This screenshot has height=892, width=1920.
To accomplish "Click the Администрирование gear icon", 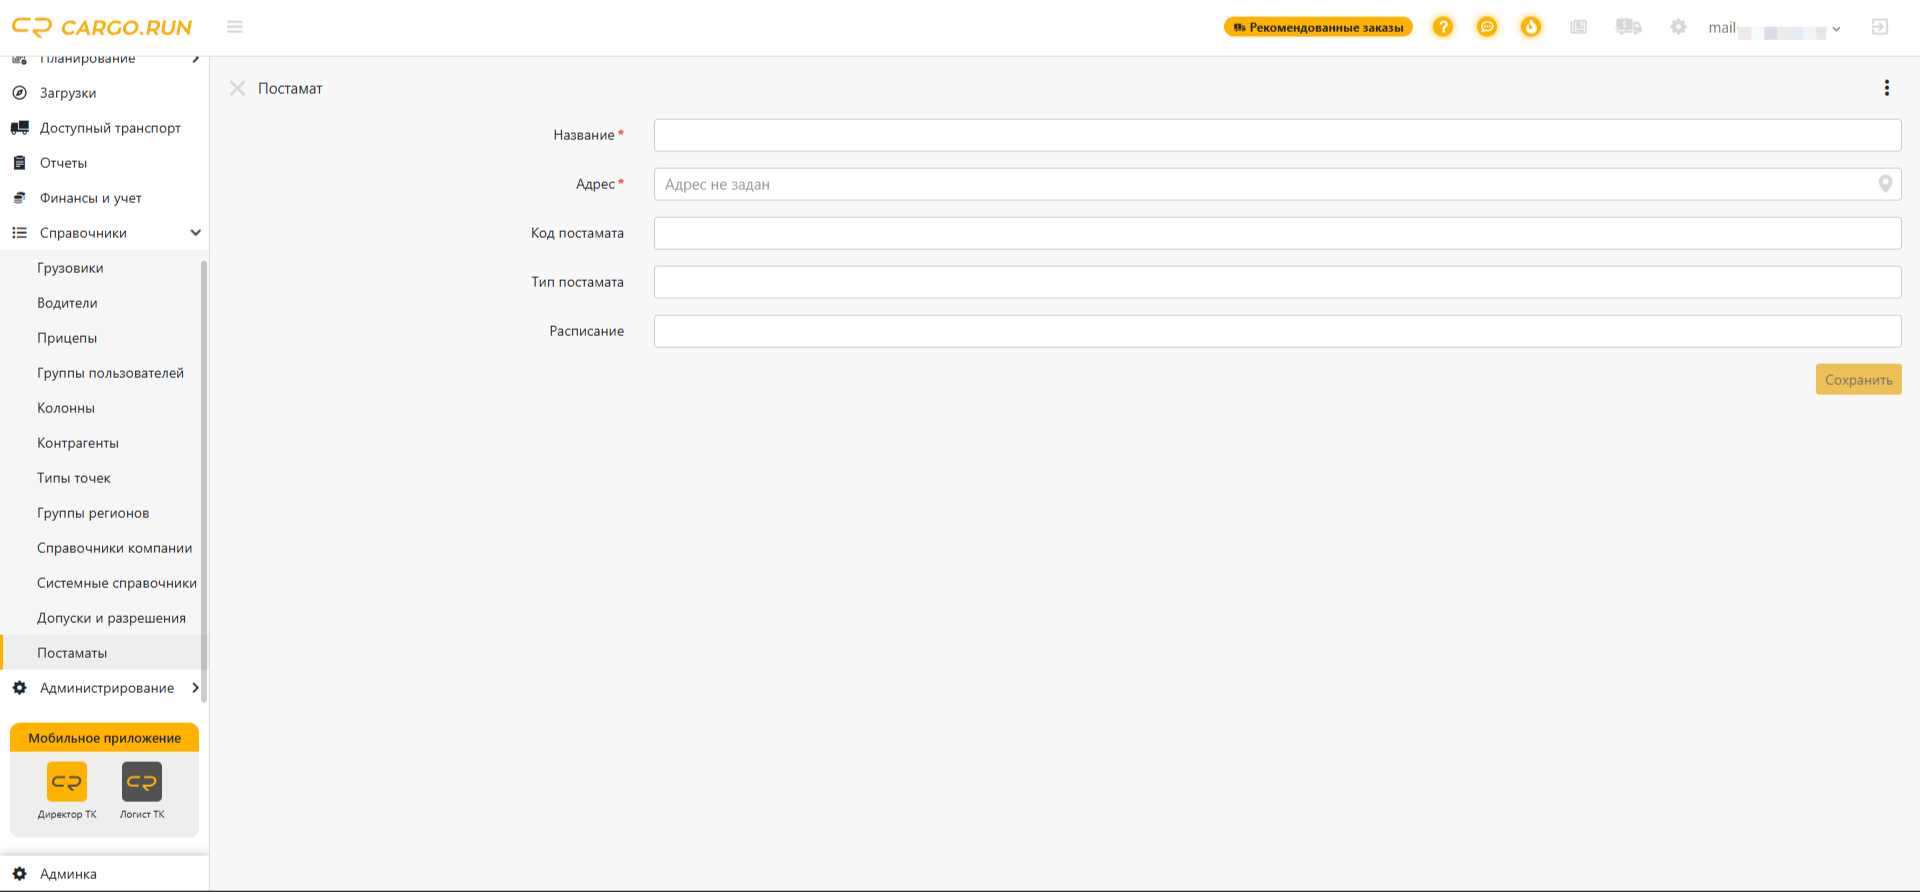I will (x=19, y=688).
